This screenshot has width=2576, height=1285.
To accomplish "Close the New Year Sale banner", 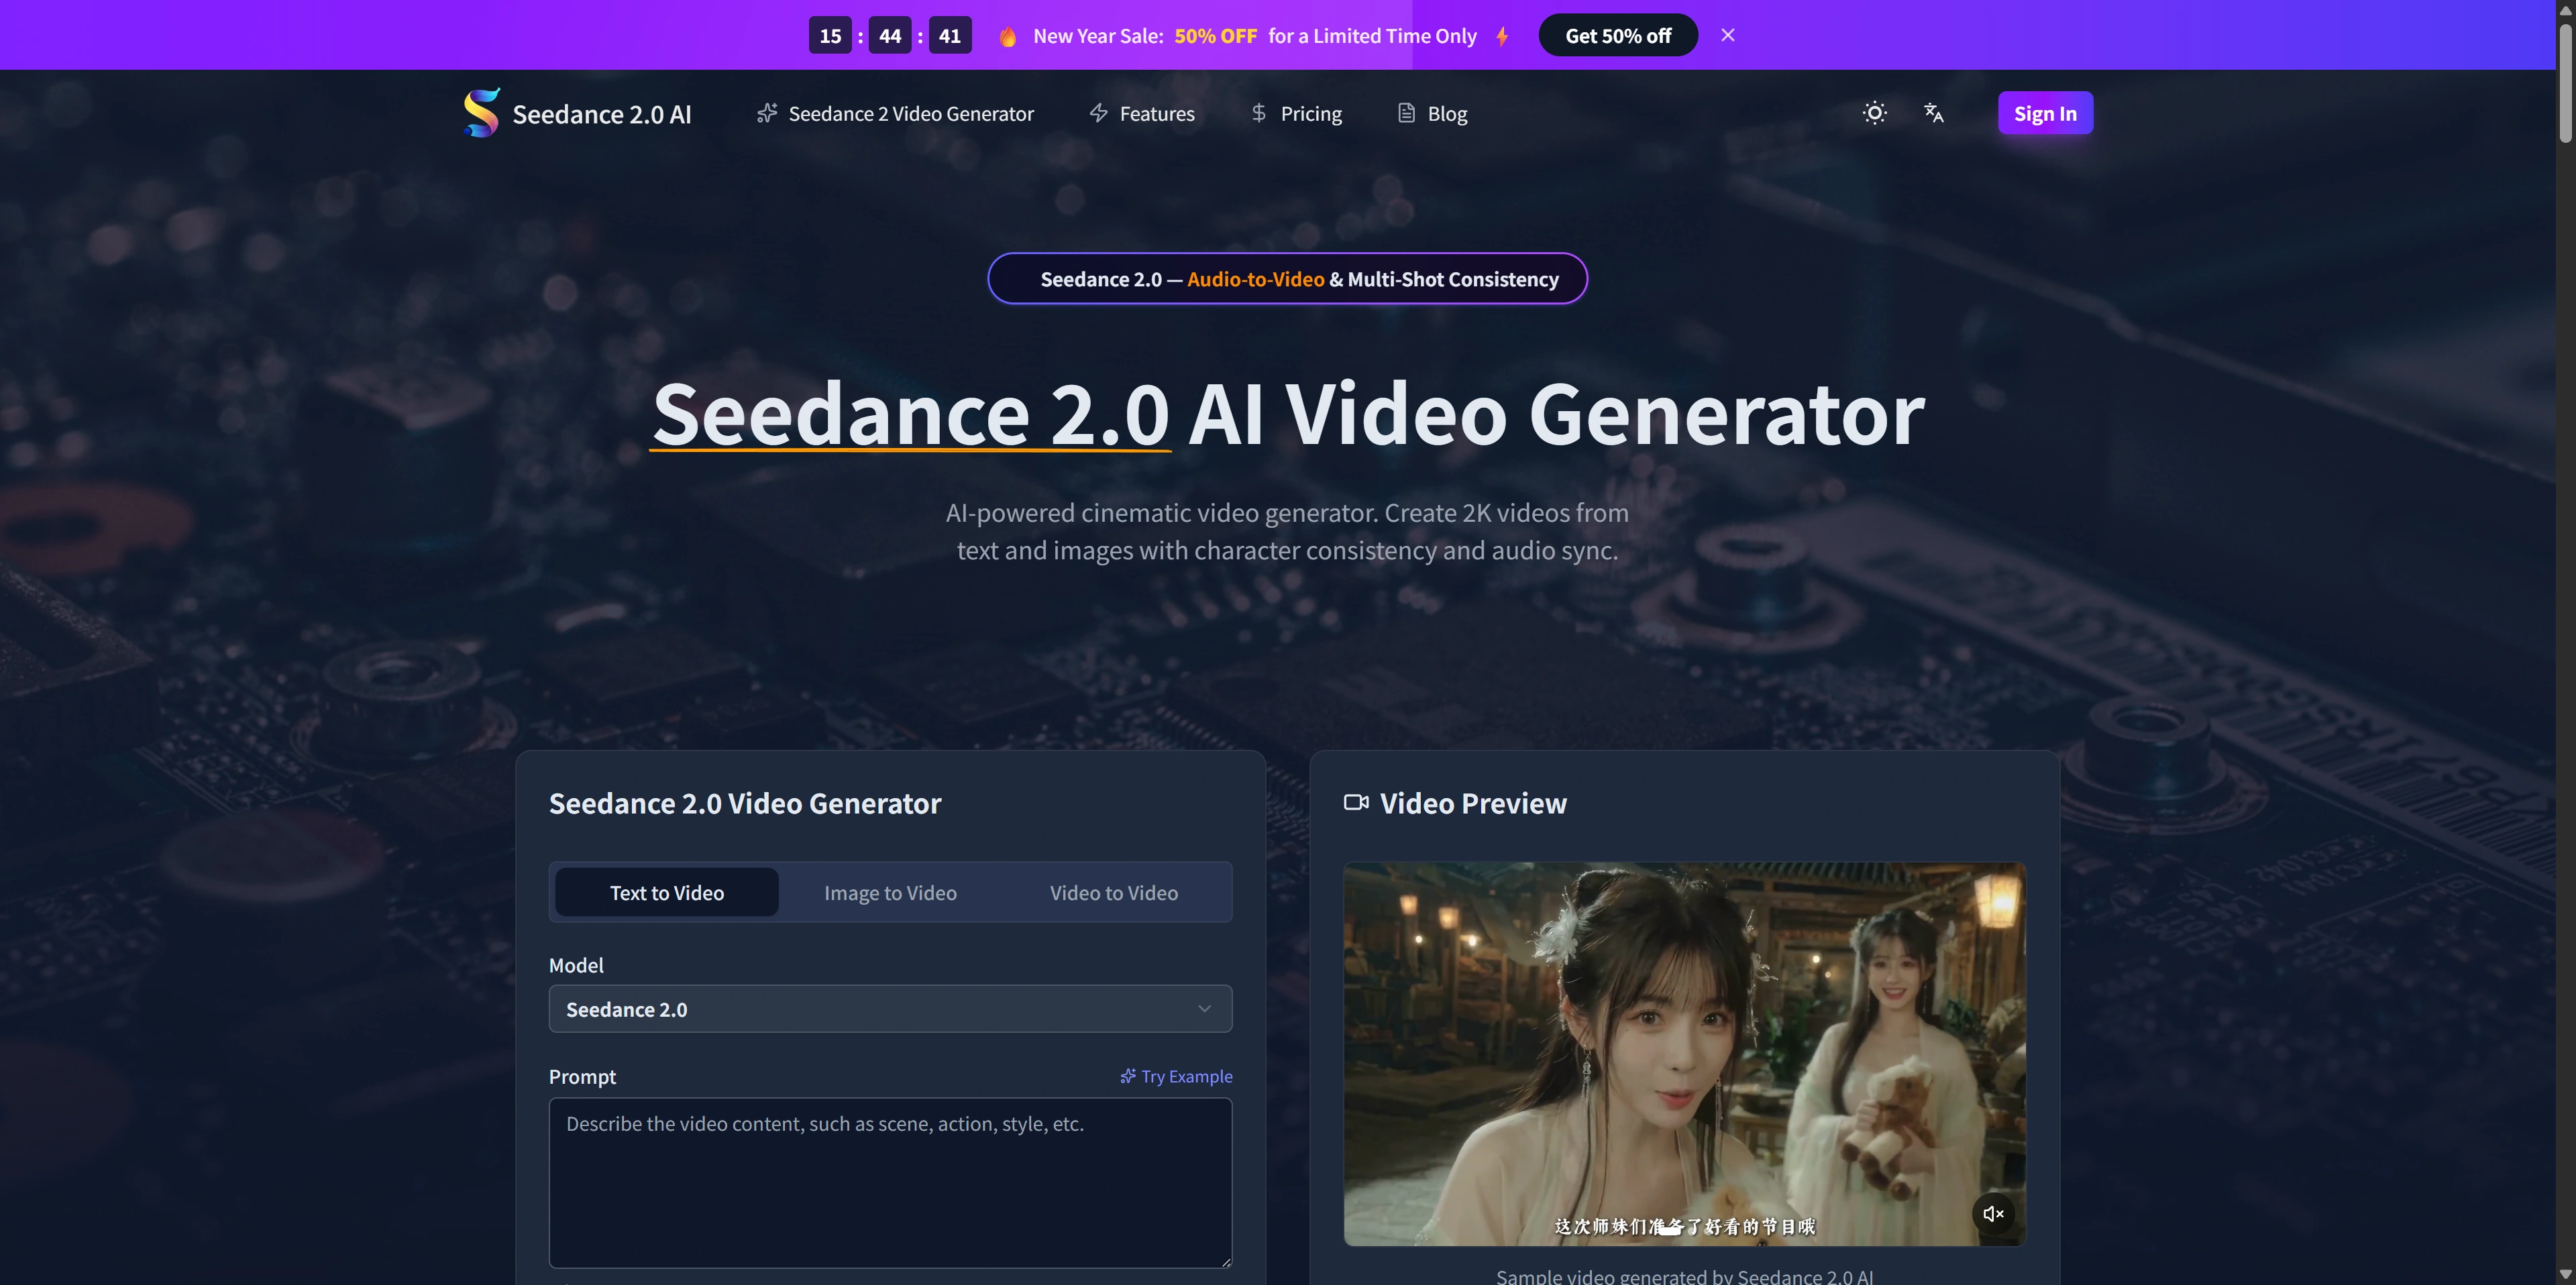I will tap(1727, 35).
